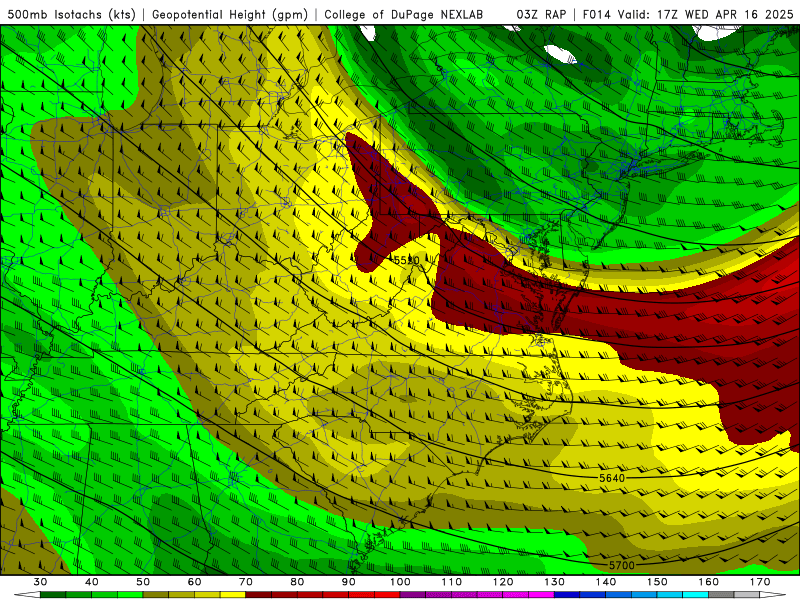800x600 pixels.
Task: Click the 5700 height contour label
Action: click(622, 565)
